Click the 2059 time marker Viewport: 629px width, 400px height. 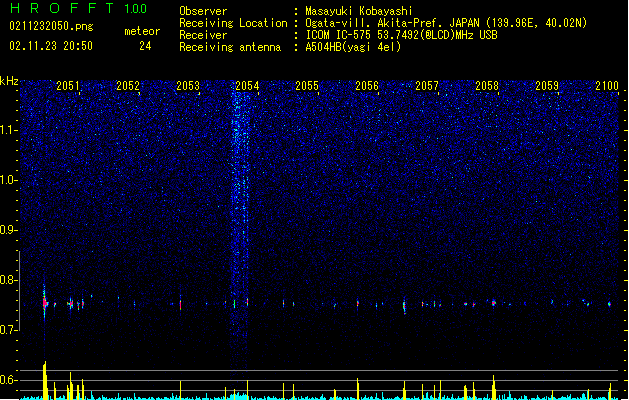[547, 85]
